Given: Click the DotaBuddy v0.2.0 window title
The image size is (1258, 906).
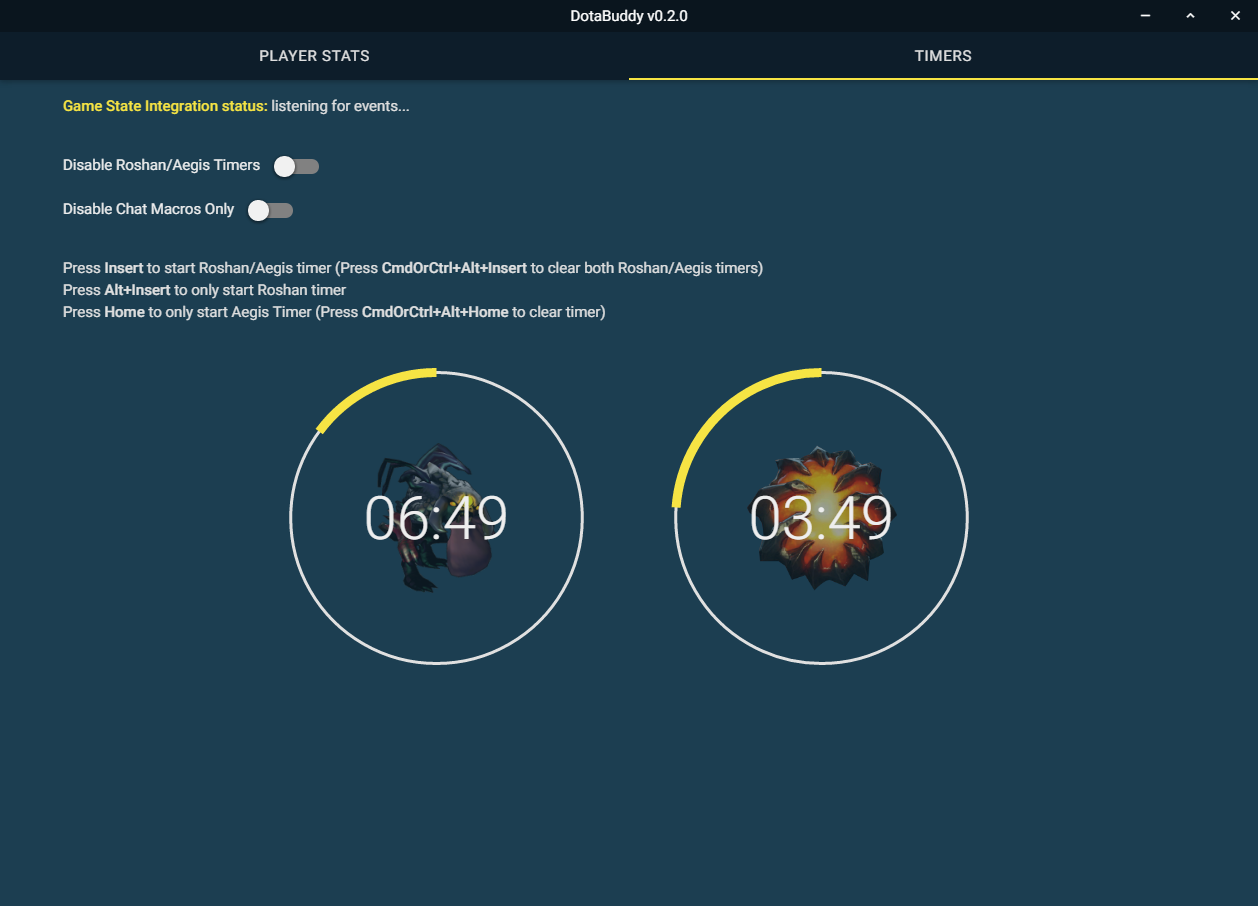Looking at the screenshot, I should [x=629, y=16].
